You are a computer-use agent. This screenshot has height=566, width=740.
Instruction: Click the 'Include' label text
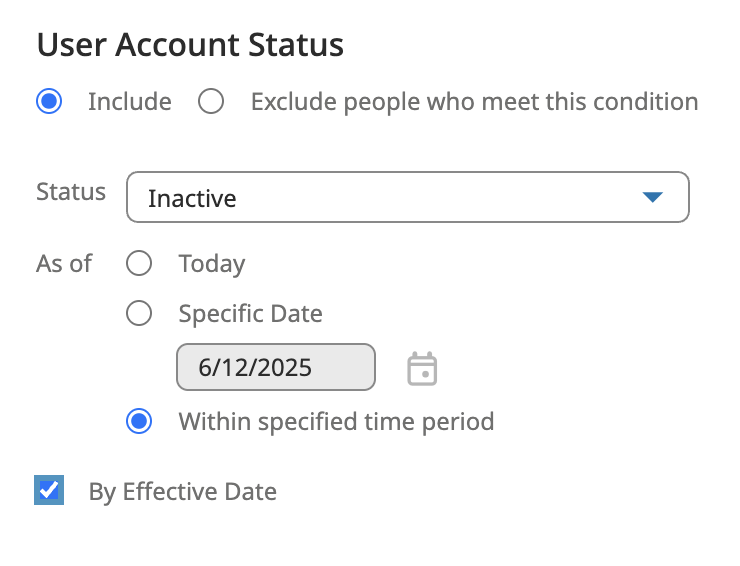point(129,102)
